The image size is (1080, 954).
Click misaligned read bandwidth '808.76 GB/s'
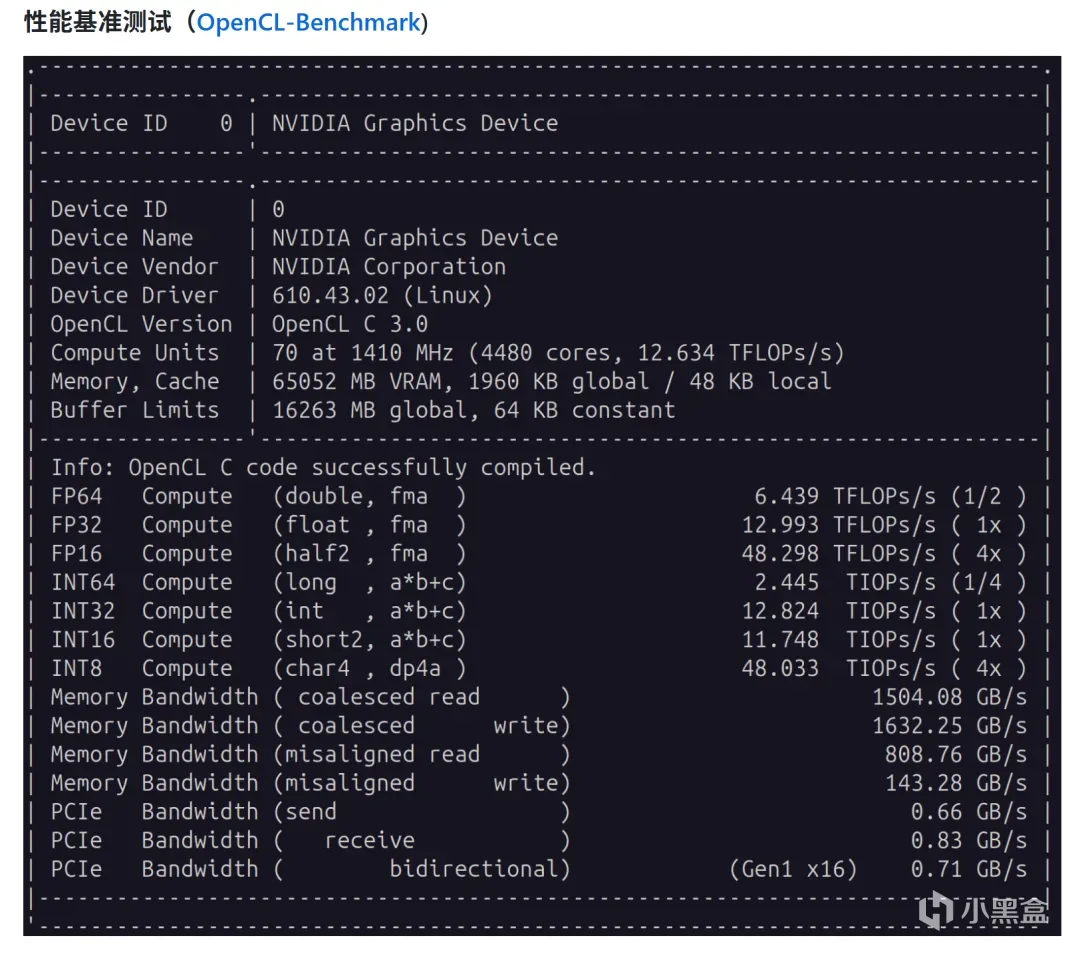pos(956,755)
